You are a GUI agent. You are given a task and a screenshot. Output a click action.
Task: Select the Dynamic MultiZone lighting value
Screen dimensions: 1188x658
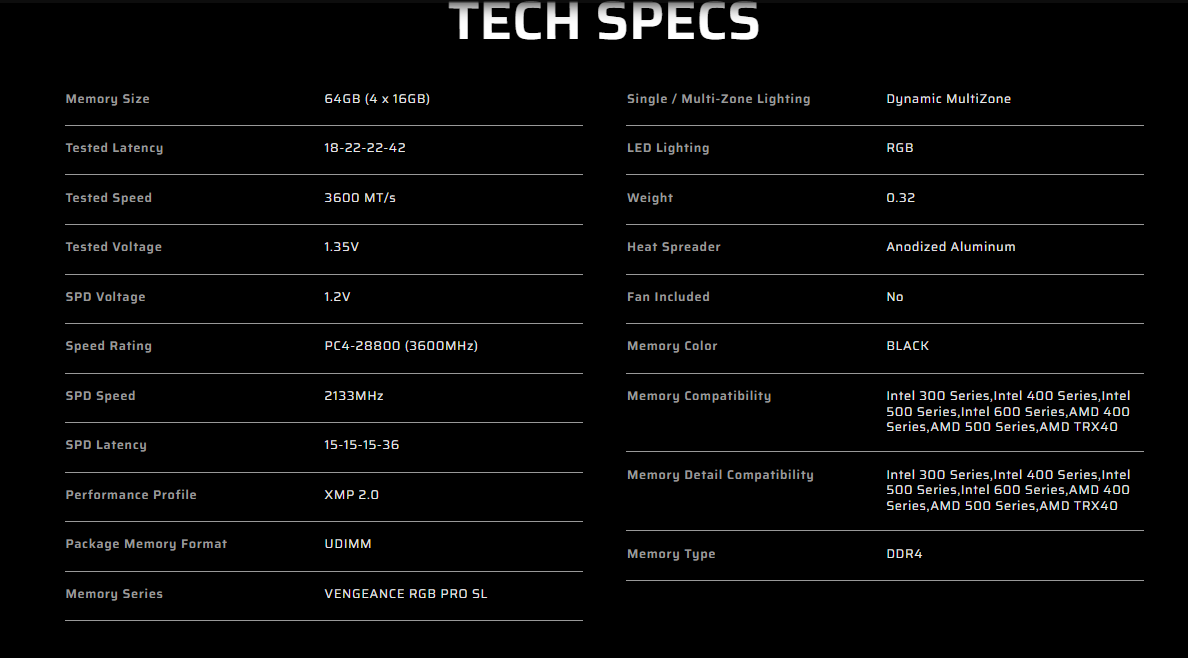[949, 99]
